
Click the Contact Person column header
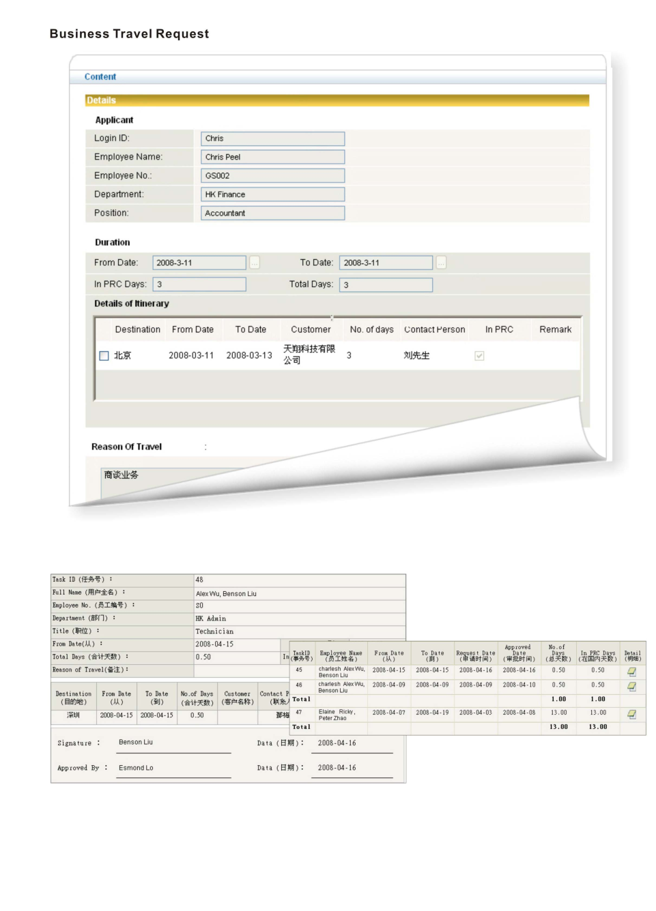coord(435,329)
